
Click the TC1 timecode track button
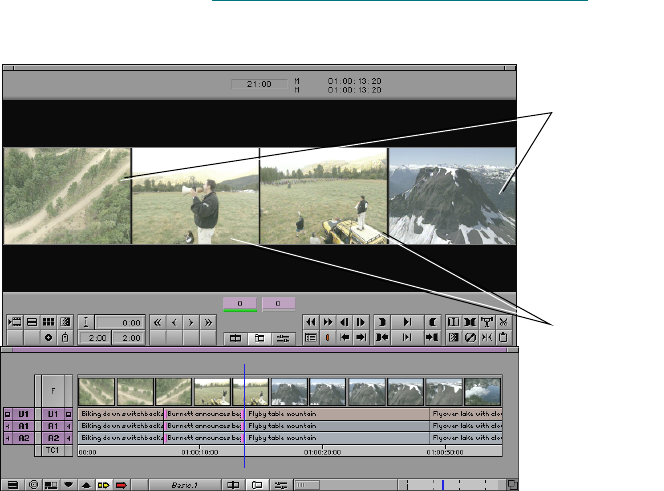pos(53,450)
